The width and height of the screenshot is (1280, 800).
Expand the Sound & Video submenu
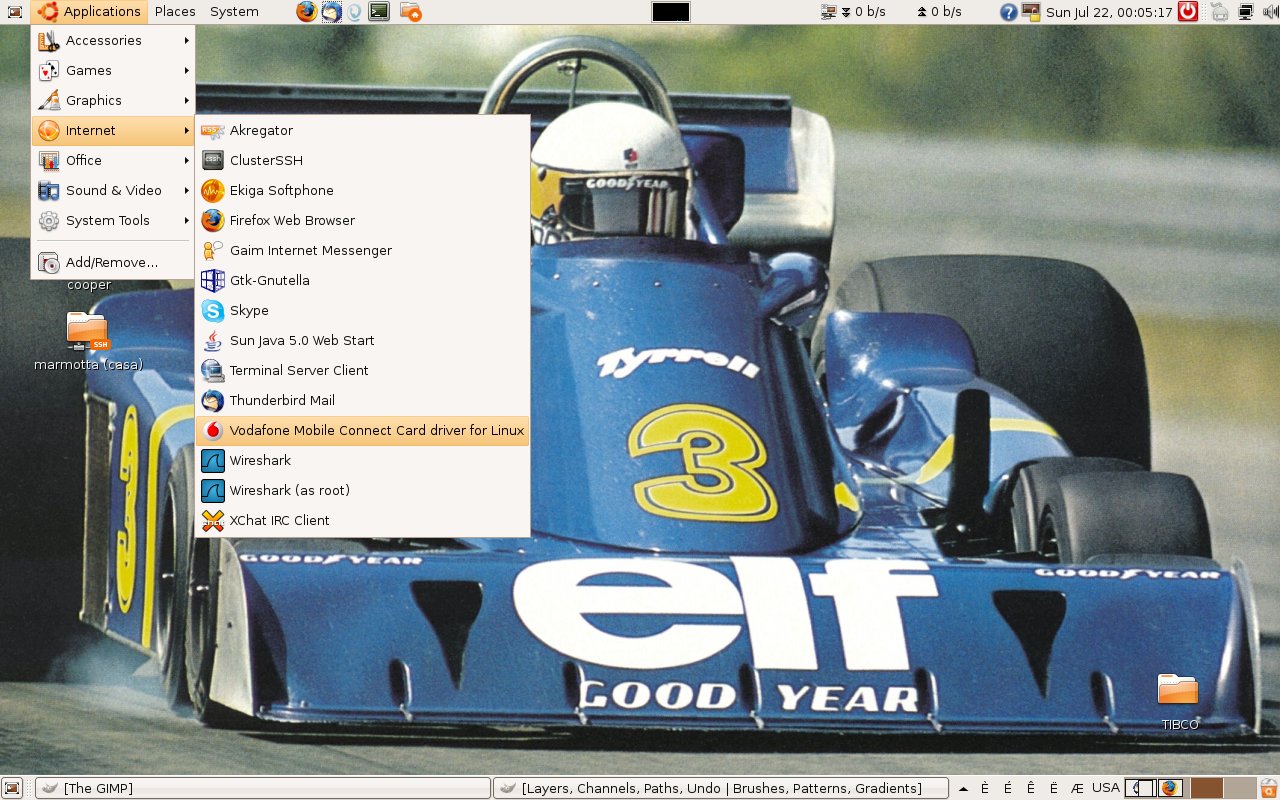(x=113, y=190)
